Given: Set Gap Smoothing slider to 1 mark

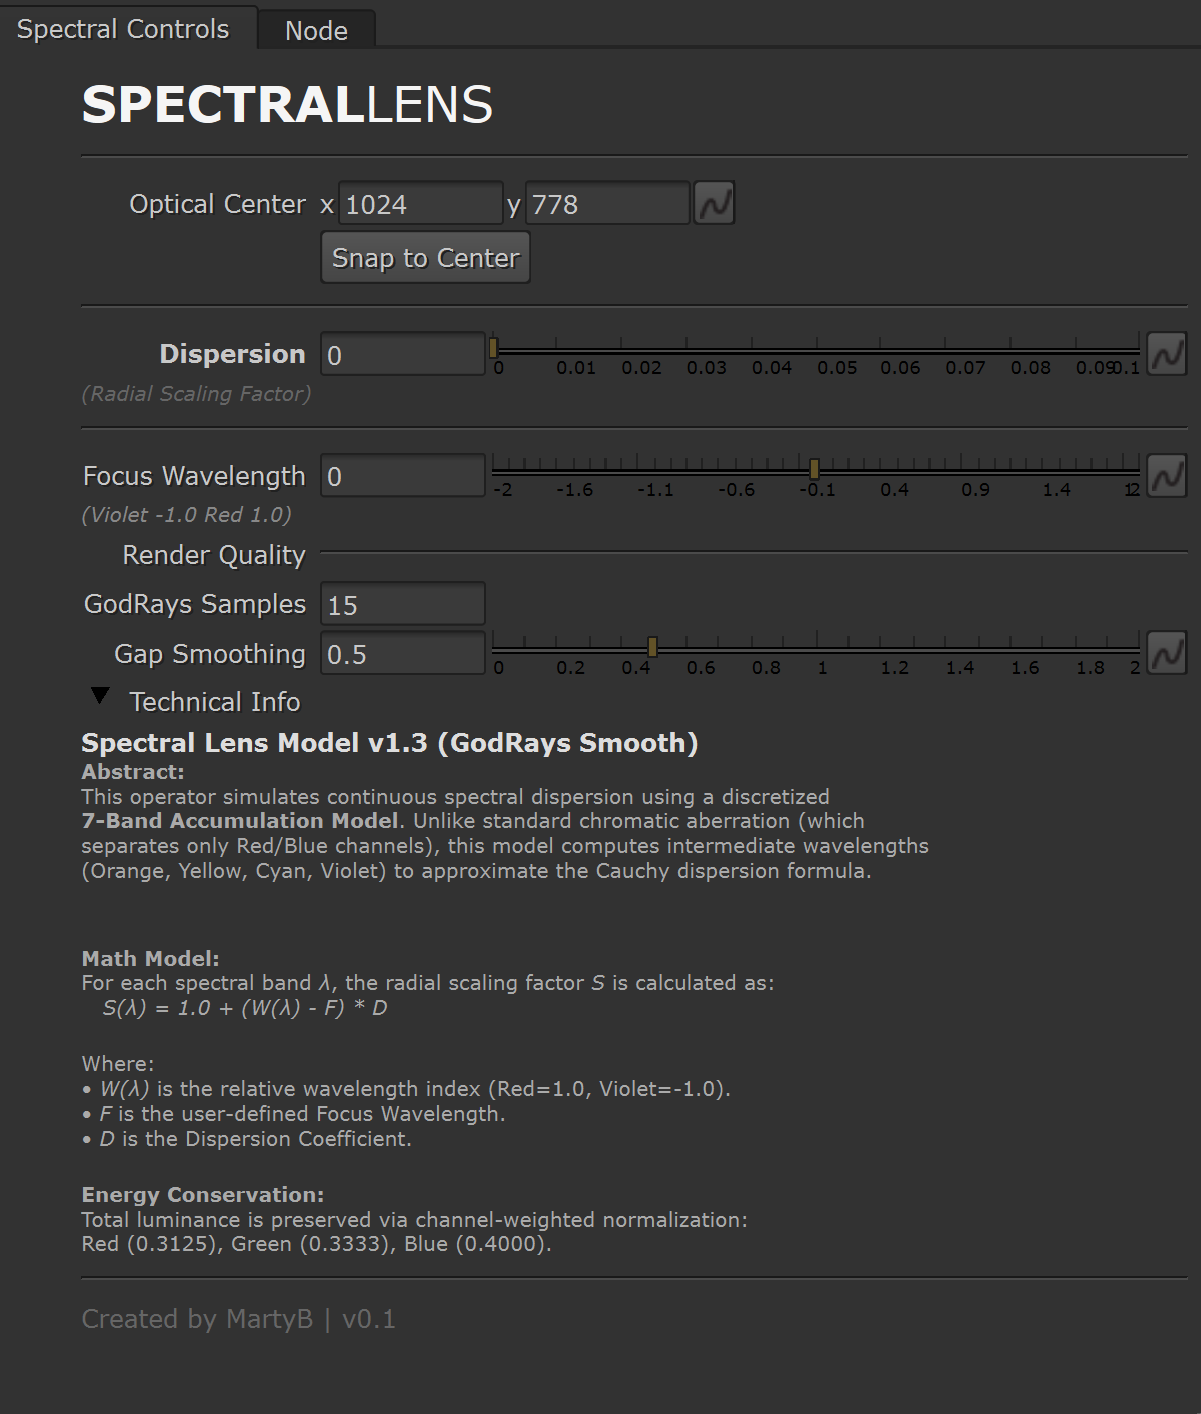Looking at the screenshot, I should [818, 646].
